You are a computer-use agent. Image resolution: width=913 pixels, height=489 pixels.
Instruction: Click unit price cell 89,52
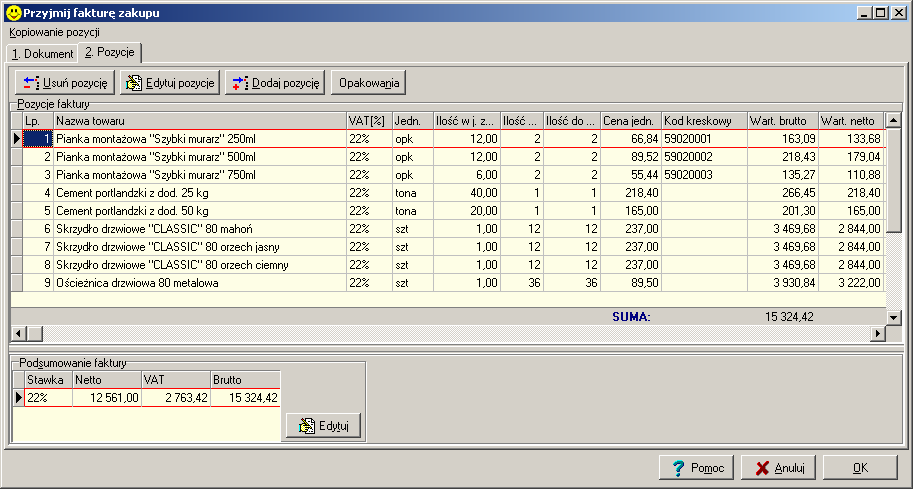(631, 157)
